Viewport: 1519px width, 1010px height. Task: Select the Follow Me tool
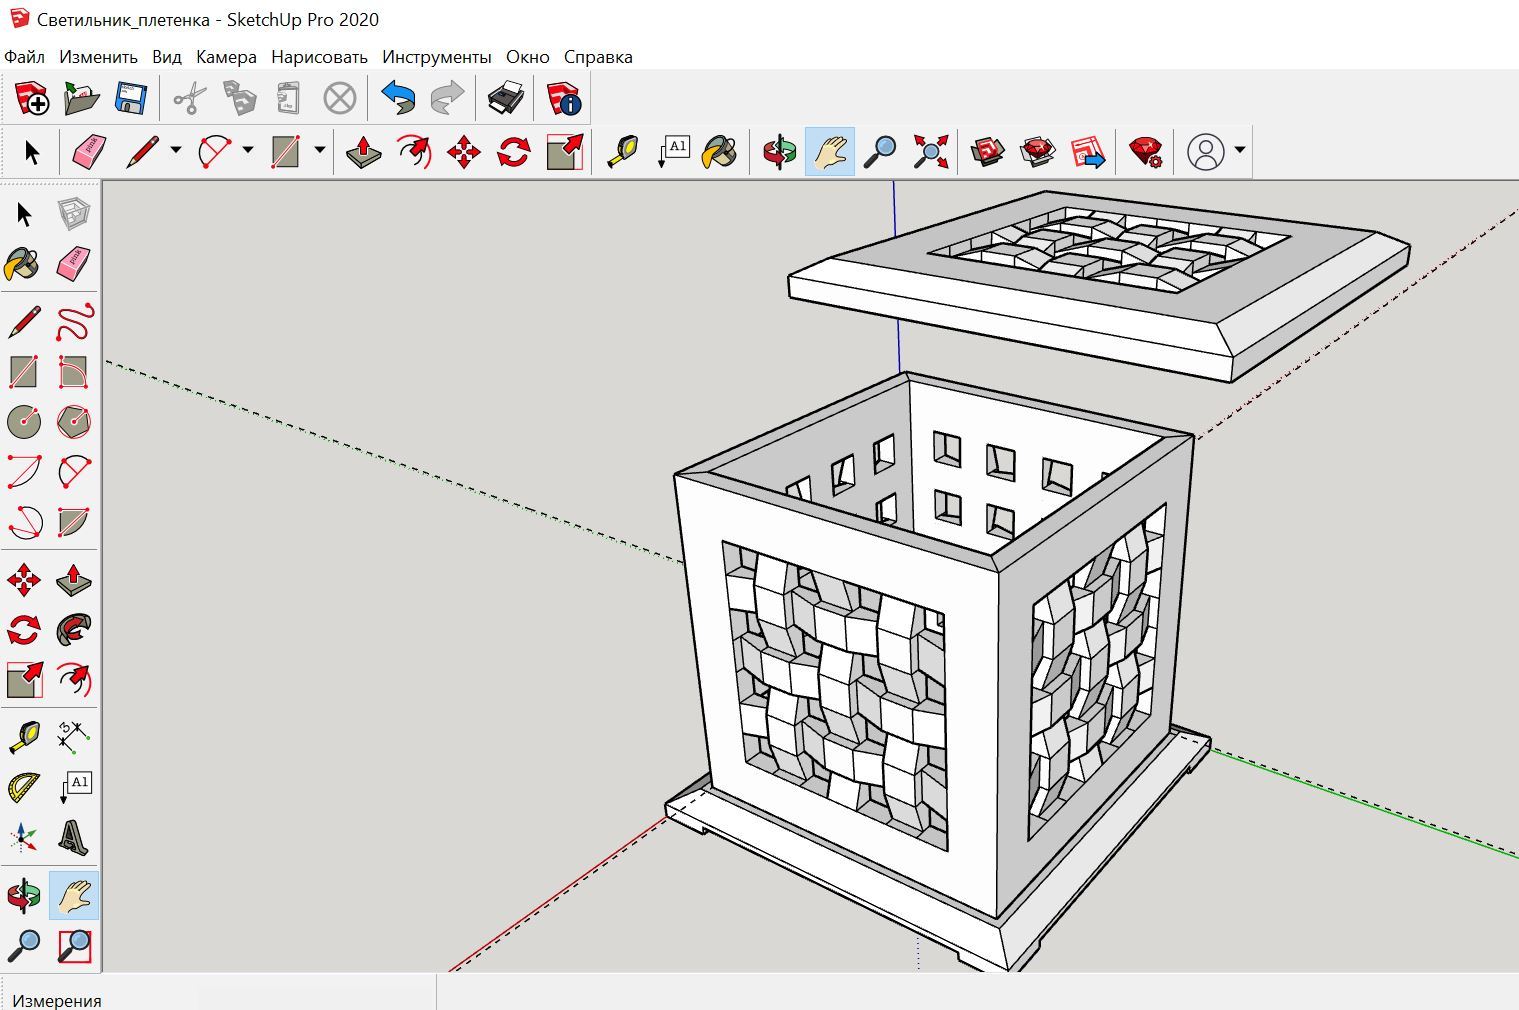point(74,630)
